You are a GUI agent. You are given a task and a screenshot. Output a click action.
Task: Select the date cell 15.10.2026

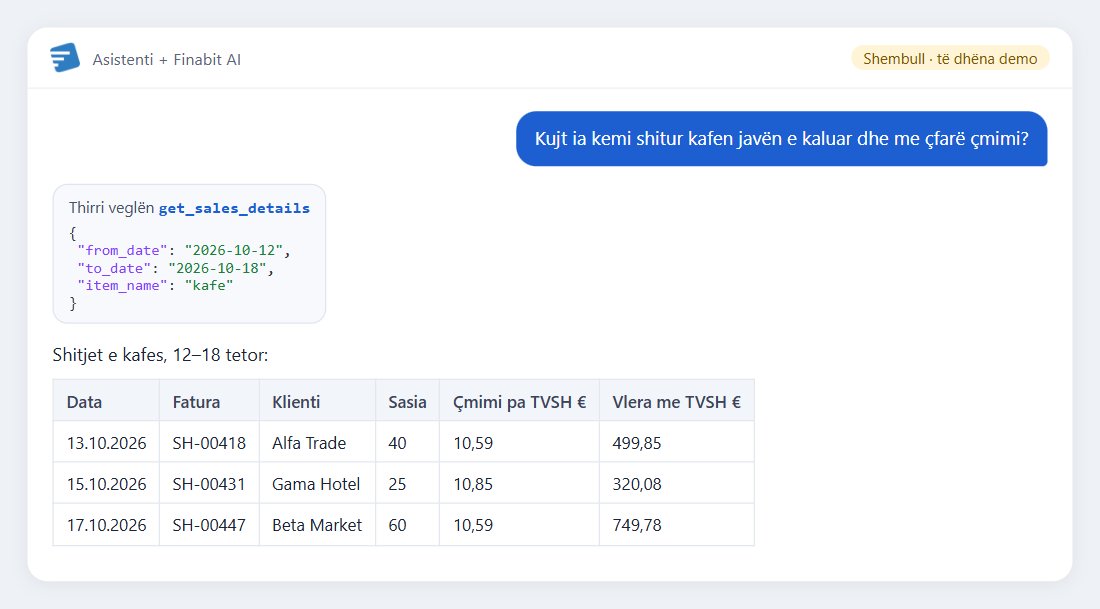pyautogui.click(x=107, y=484)
